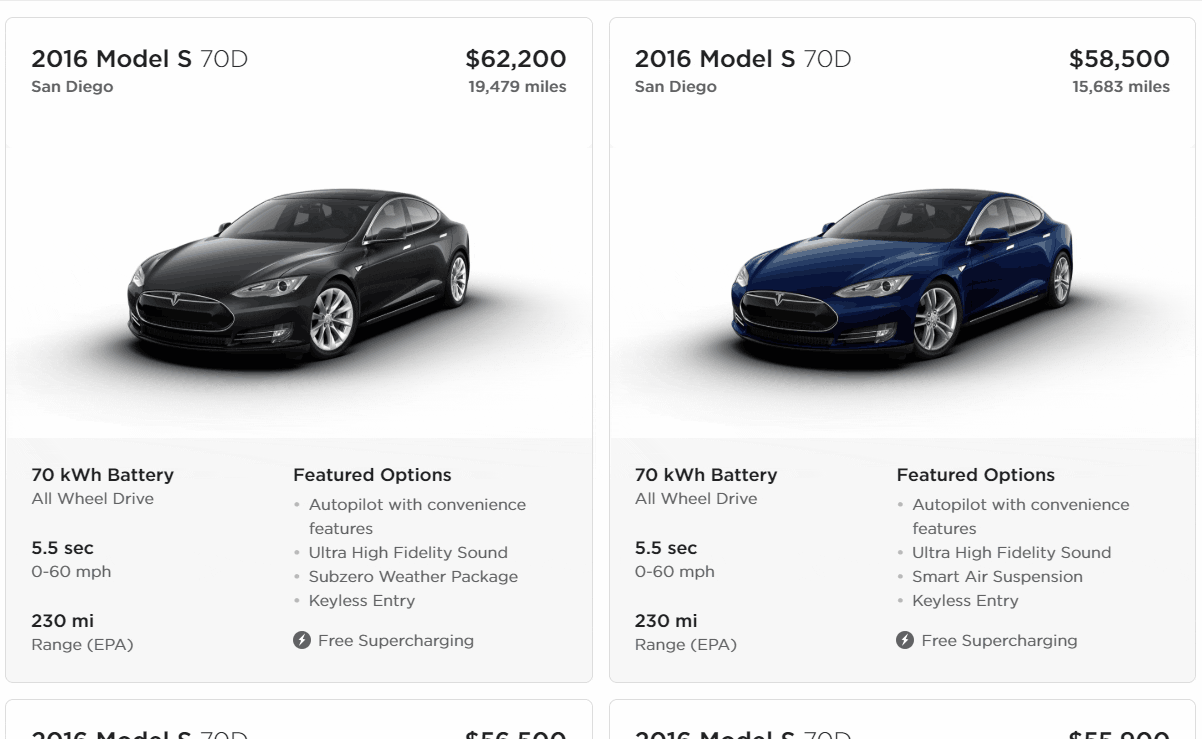1202x739 pixels.
Task: Click 230 mi range on the blue car card
Action: point(666,621)
